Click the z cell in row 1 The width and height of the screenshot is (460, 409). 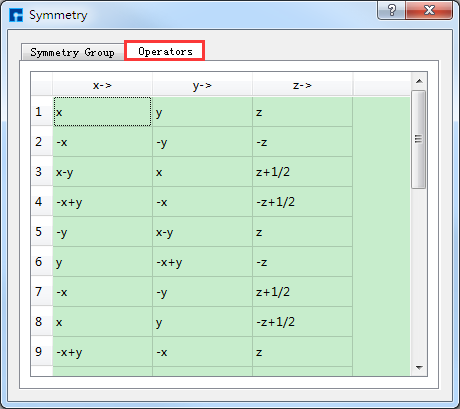(x=302, y=111)
